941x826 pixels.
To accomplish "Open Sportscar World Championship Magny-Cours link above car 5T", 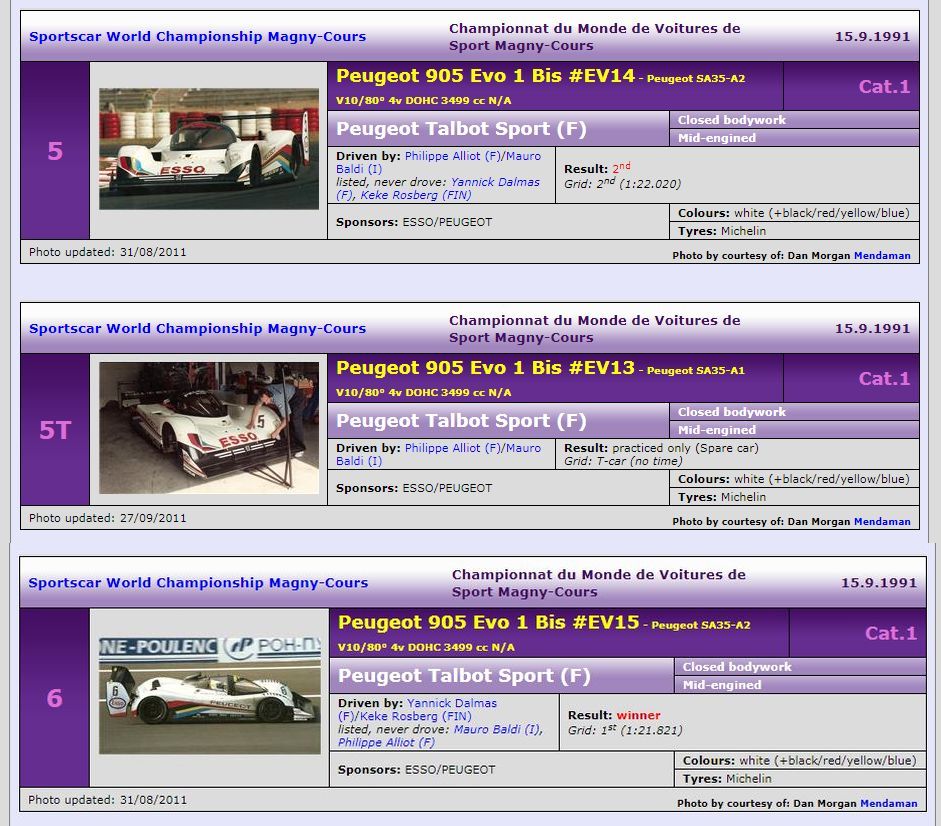I will 197,328.
